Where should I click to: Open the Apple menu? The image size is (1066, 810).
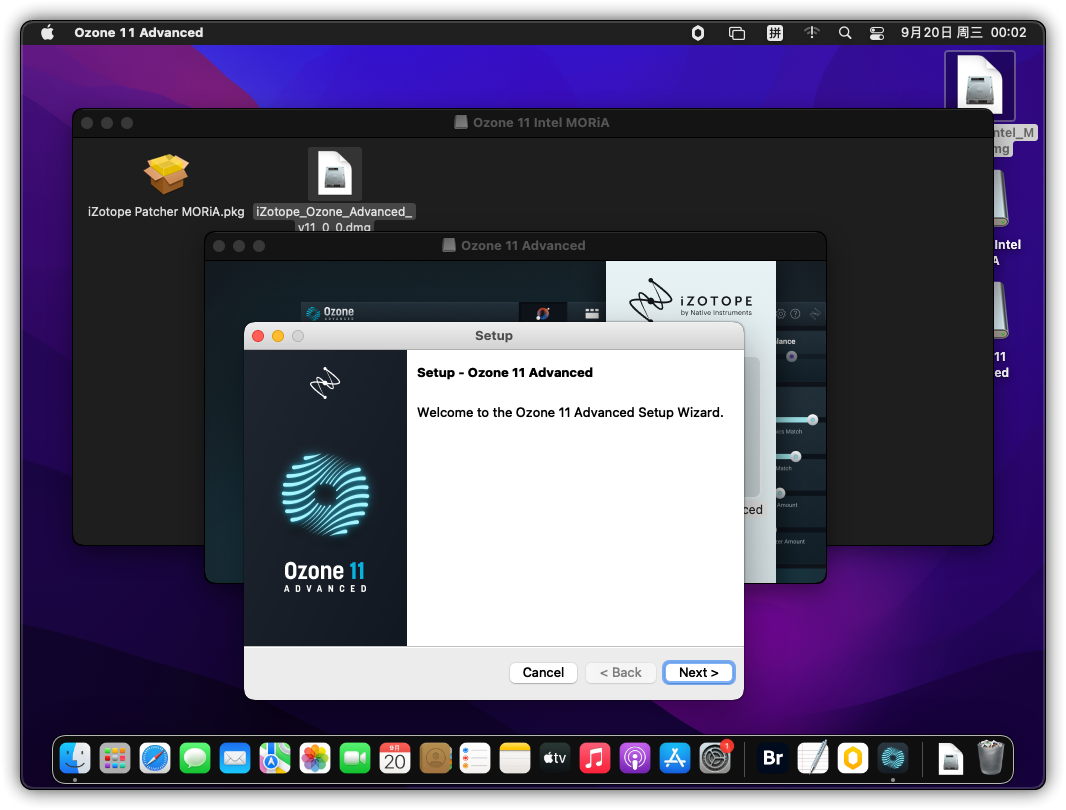tap(48, 33)
